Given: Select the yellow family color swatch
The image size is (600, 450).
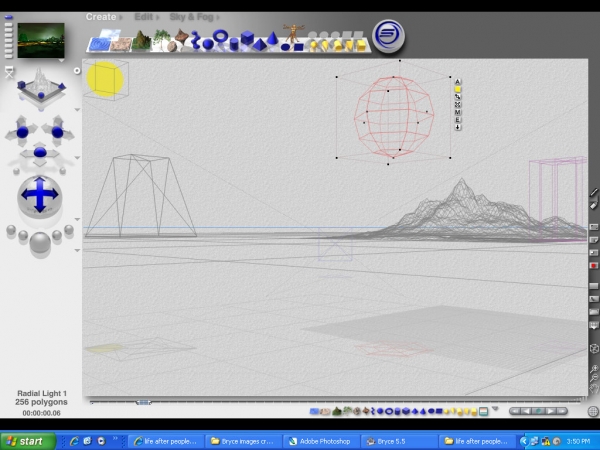Looking at the screenshot, I should tap(458, 89).
